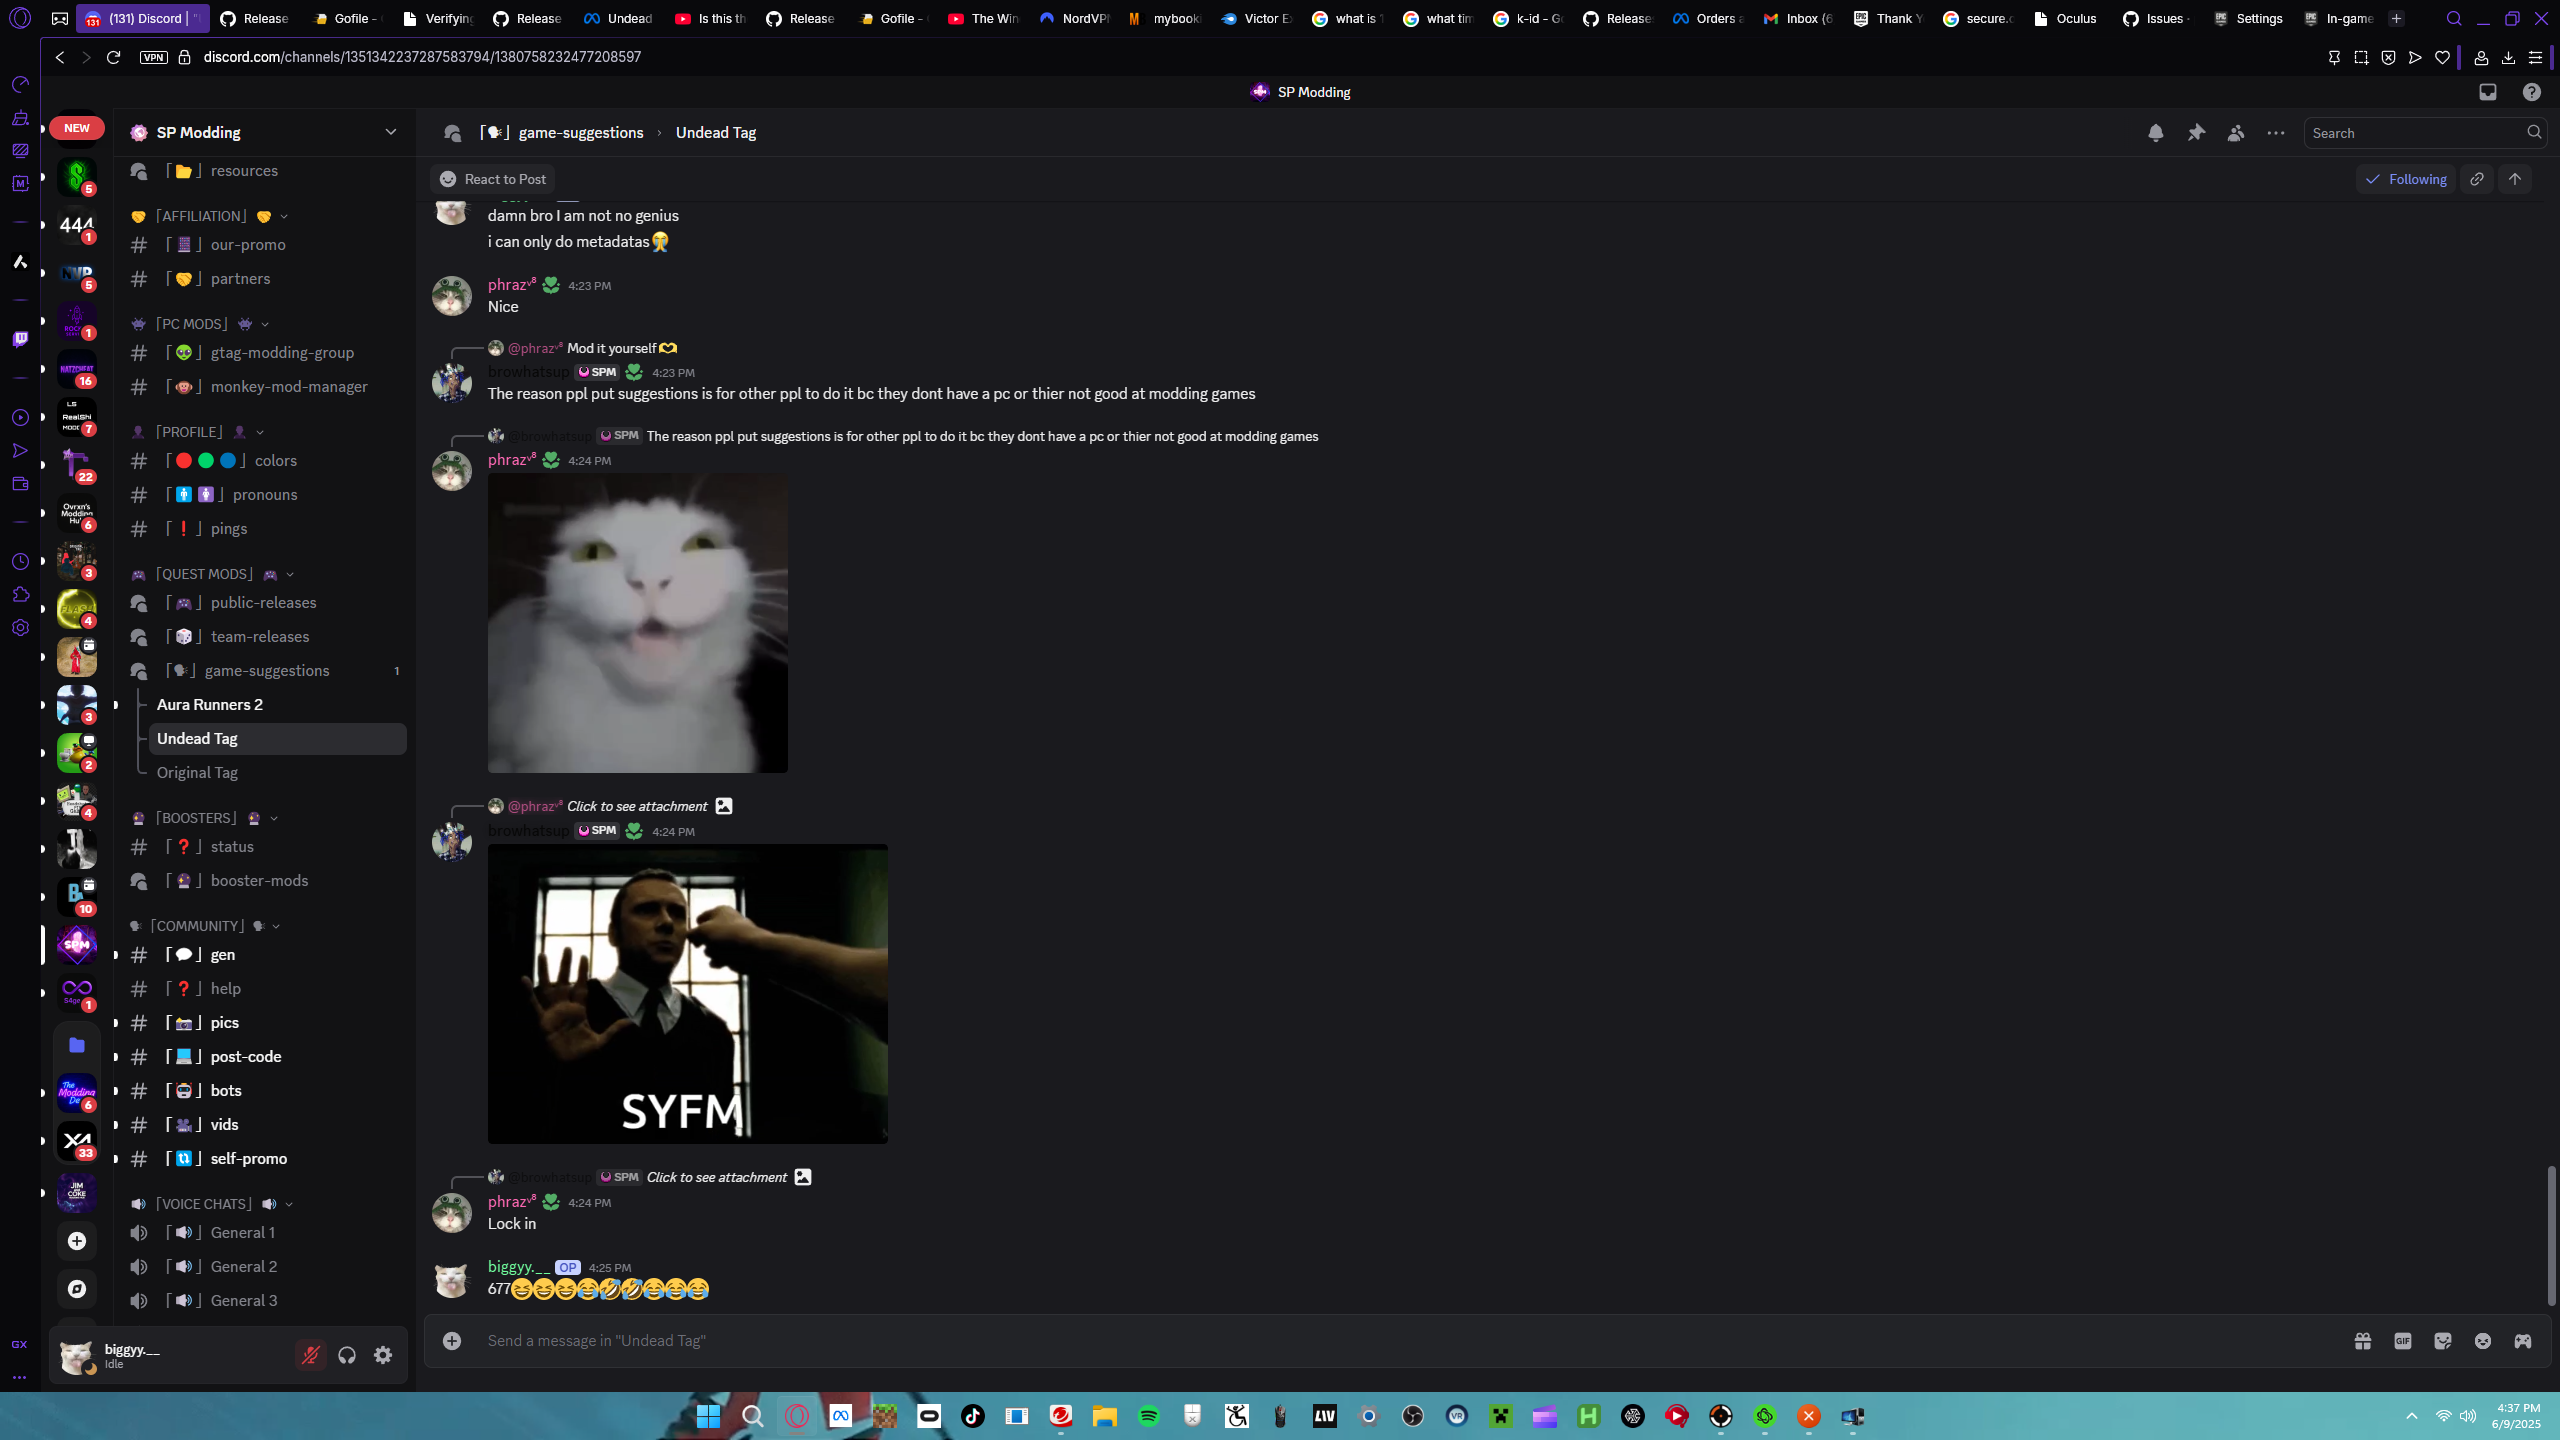Open the emoji picker in message bar
Viewport: 2560px width, 1440px height.
point(2483,1341)
